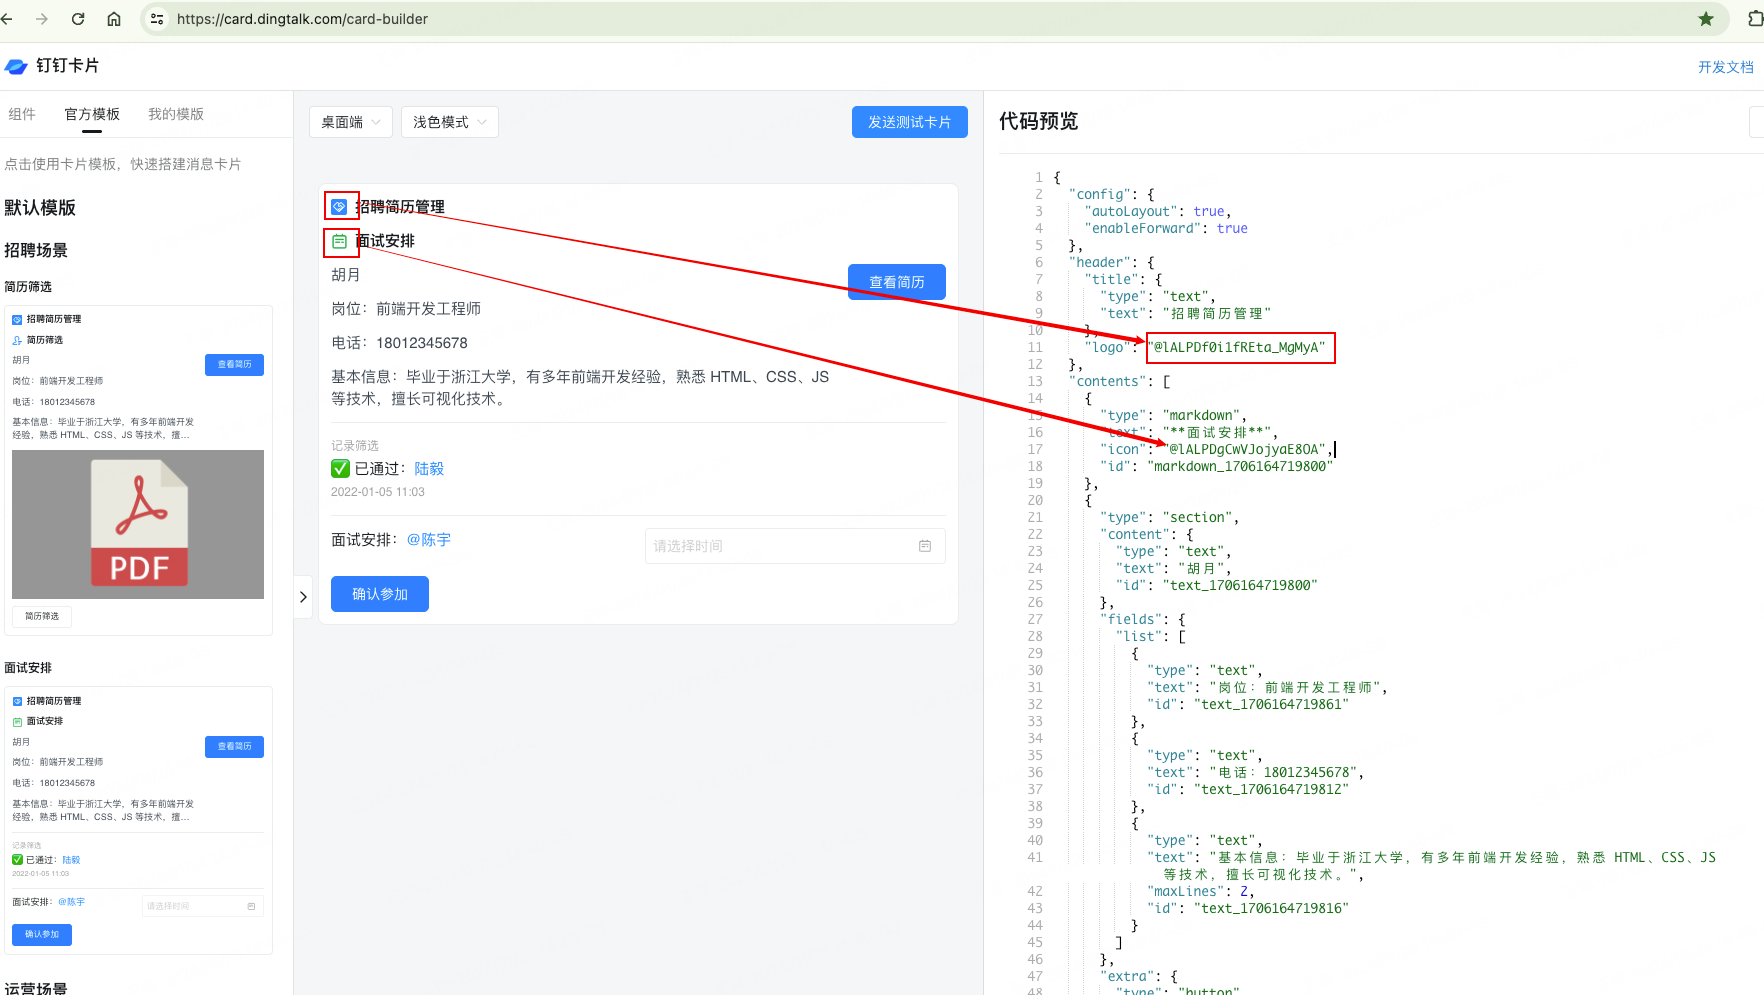Viewport: 1764px width, 995px height.
Task: Click the browser forward arrow
Action: click(x=42, y=19)
